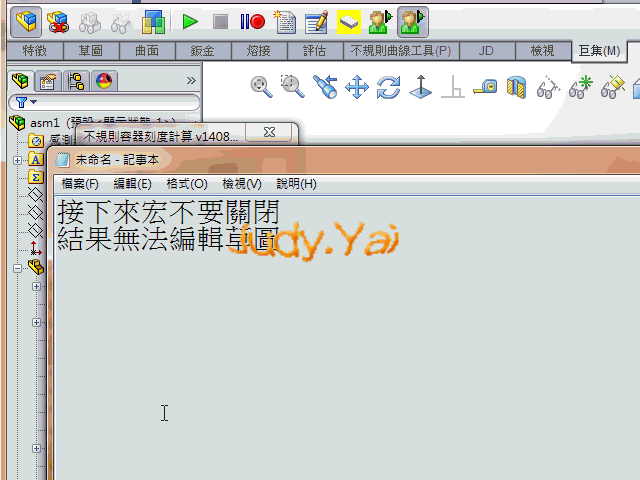Viewport: 640px width, 480px height.
Task: Expand panel tabs with double chevron
Action: (x=191, y=80)
